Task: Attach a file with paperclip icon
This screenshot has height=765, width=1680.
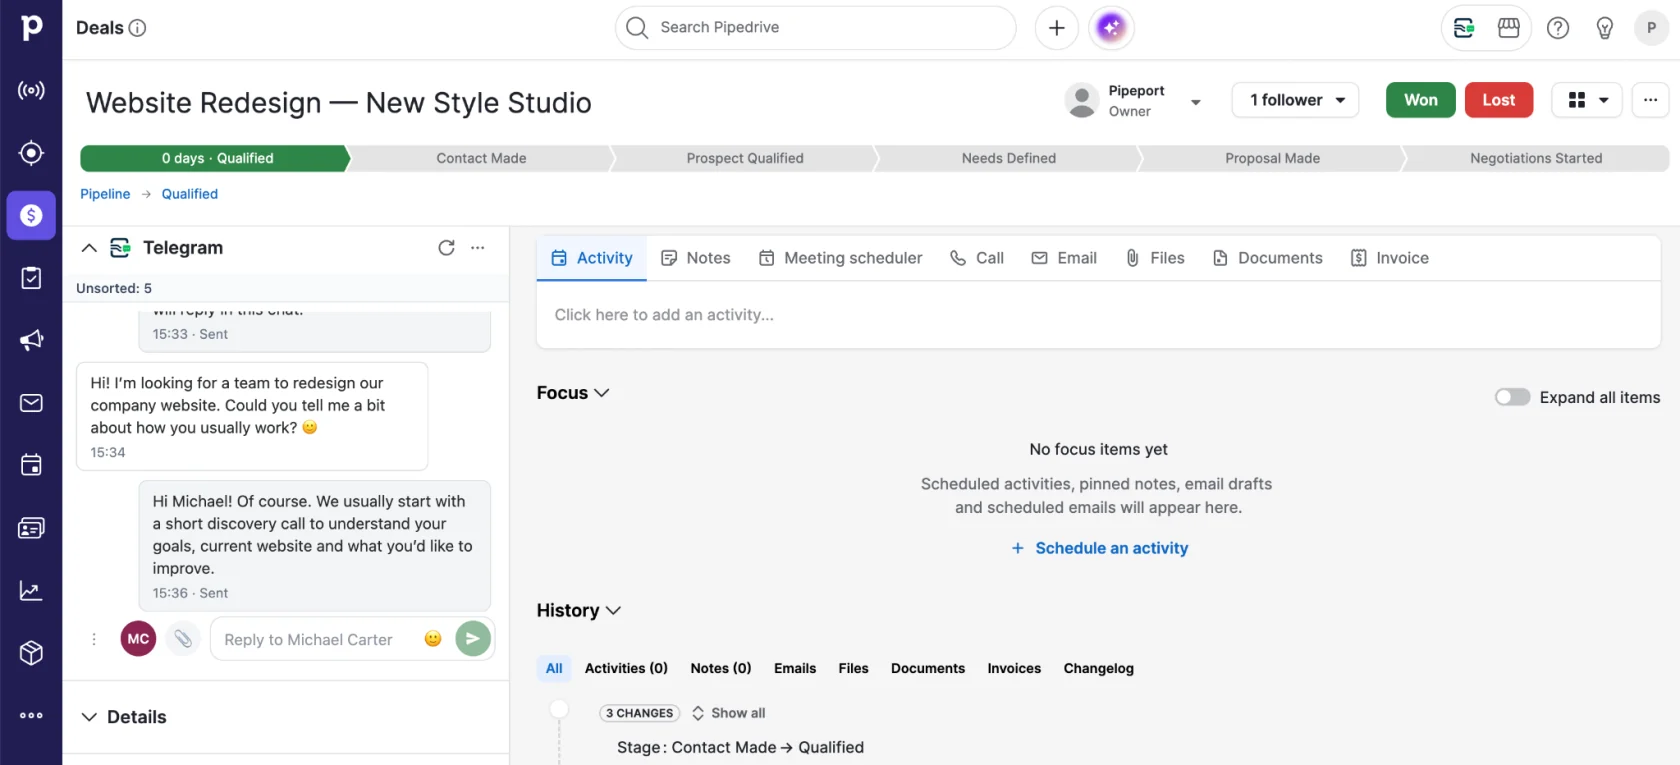Action: tap(183, 638)
